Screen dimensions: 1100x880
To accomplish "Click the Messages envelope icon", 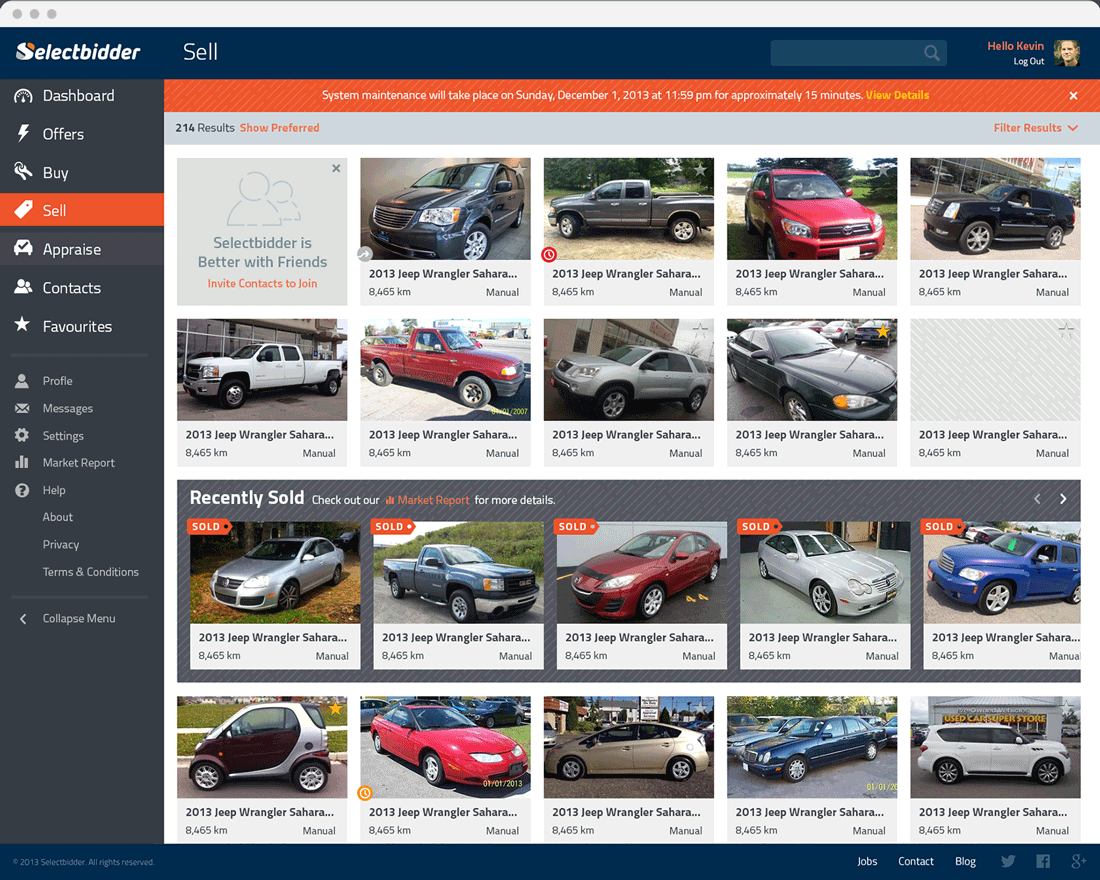I will coord(22,408).
